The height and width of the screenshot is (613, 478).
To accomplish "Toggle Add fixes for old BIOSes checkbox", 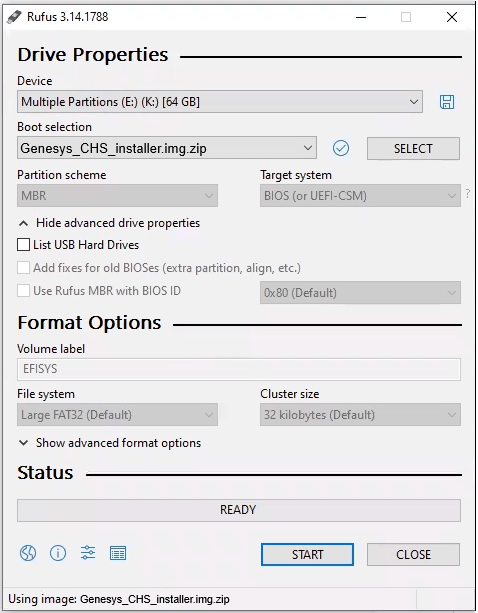I will click(x=23, y=268).
